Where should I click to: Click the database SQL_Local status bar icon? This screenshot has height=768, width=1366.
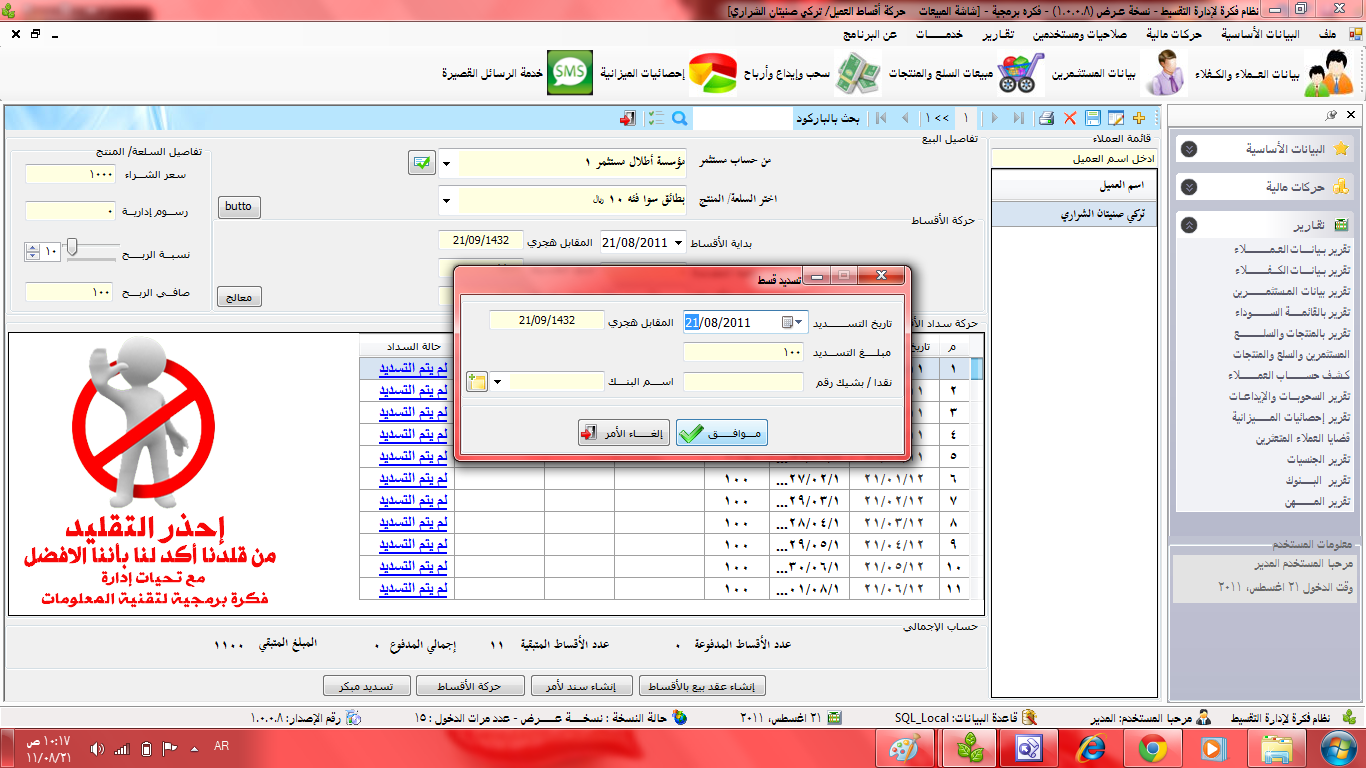(1029, 717)
